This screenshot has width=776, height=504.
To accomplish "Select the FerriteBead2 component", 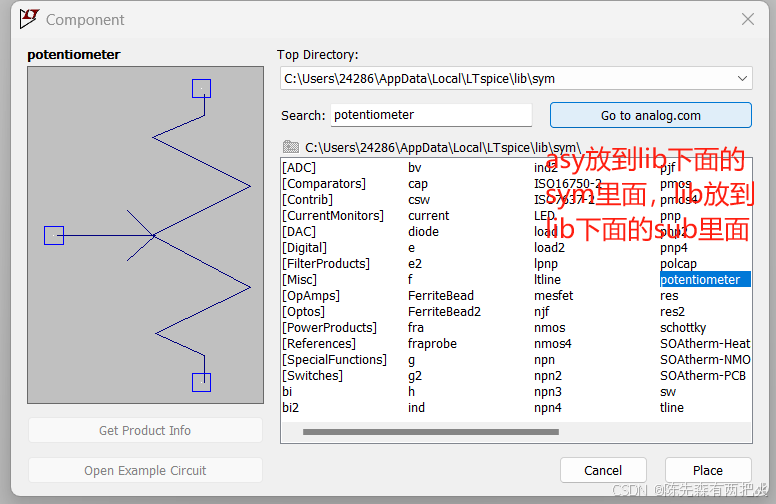I will pos(444,312).
